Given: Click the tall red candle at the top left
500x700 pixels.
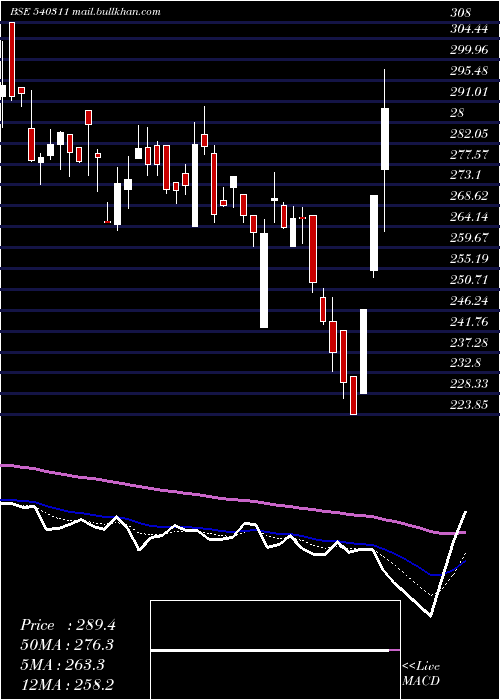Looking at the screenshot, I should (12, 59).
